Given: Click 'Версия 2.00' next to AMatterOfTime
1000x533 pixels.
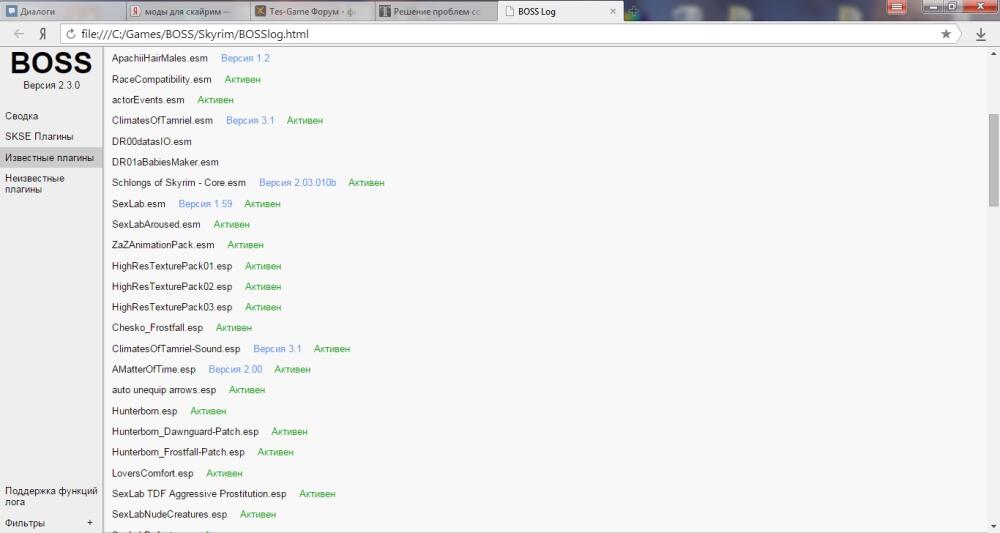Looking at the screenshot, I should [x=235, y=369].
